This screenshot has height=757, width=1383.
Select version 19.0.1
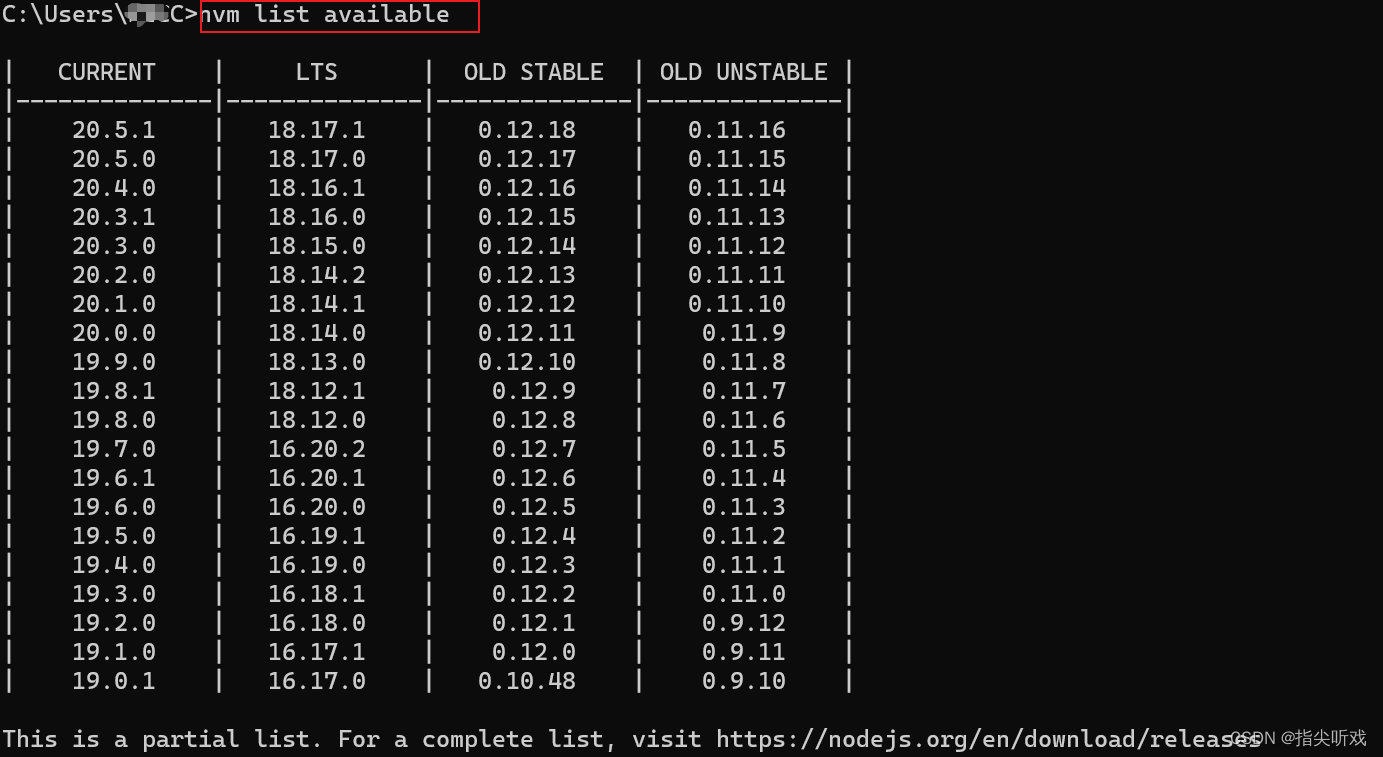click(x=114, y=682)
